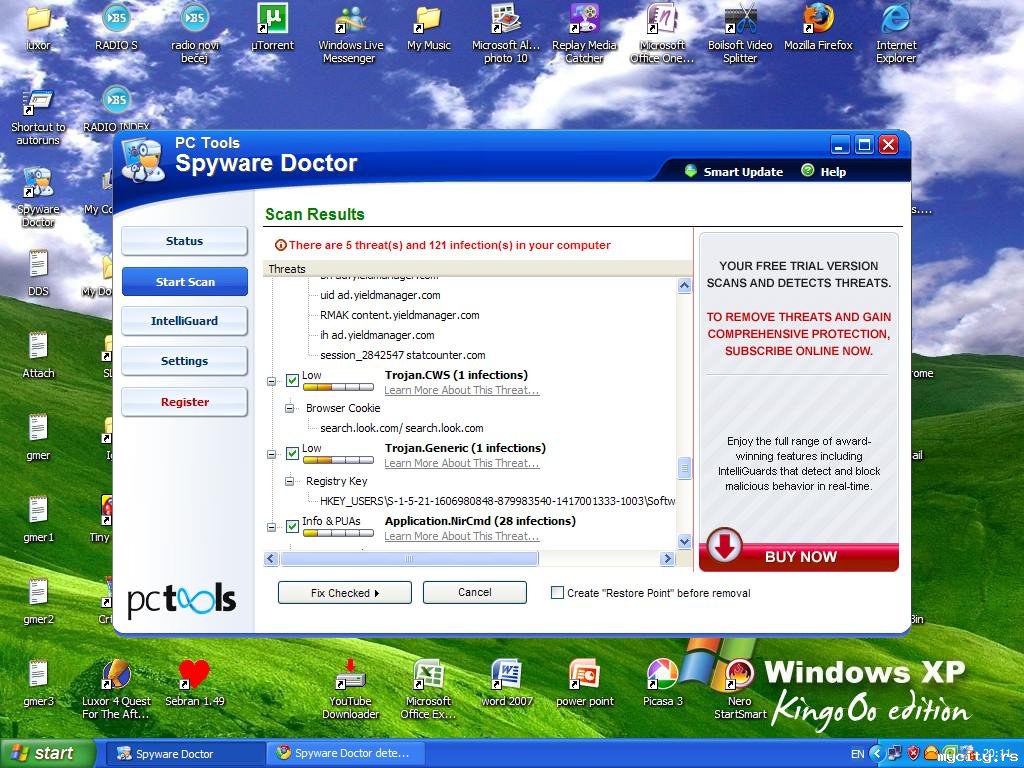The image size is (1024, 768).
Task: Select the Start Scan section
Action: point(184,281)
